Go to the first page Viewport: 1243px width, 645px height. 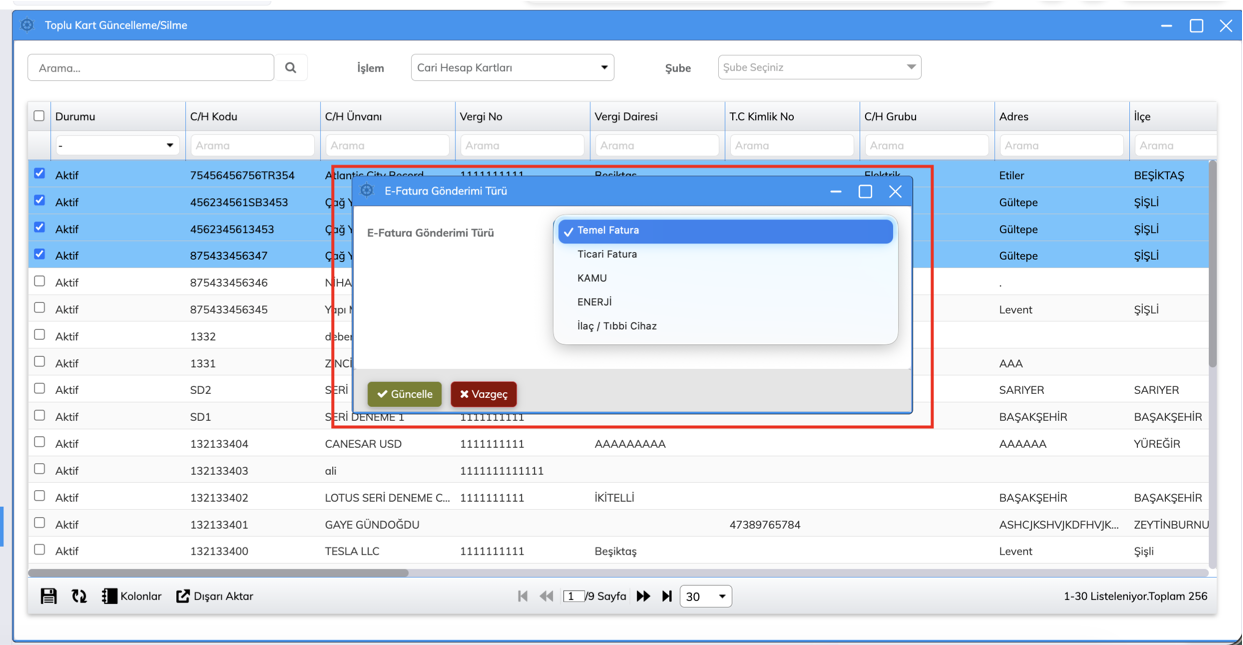pyautogui.click(x=522, y=596)
